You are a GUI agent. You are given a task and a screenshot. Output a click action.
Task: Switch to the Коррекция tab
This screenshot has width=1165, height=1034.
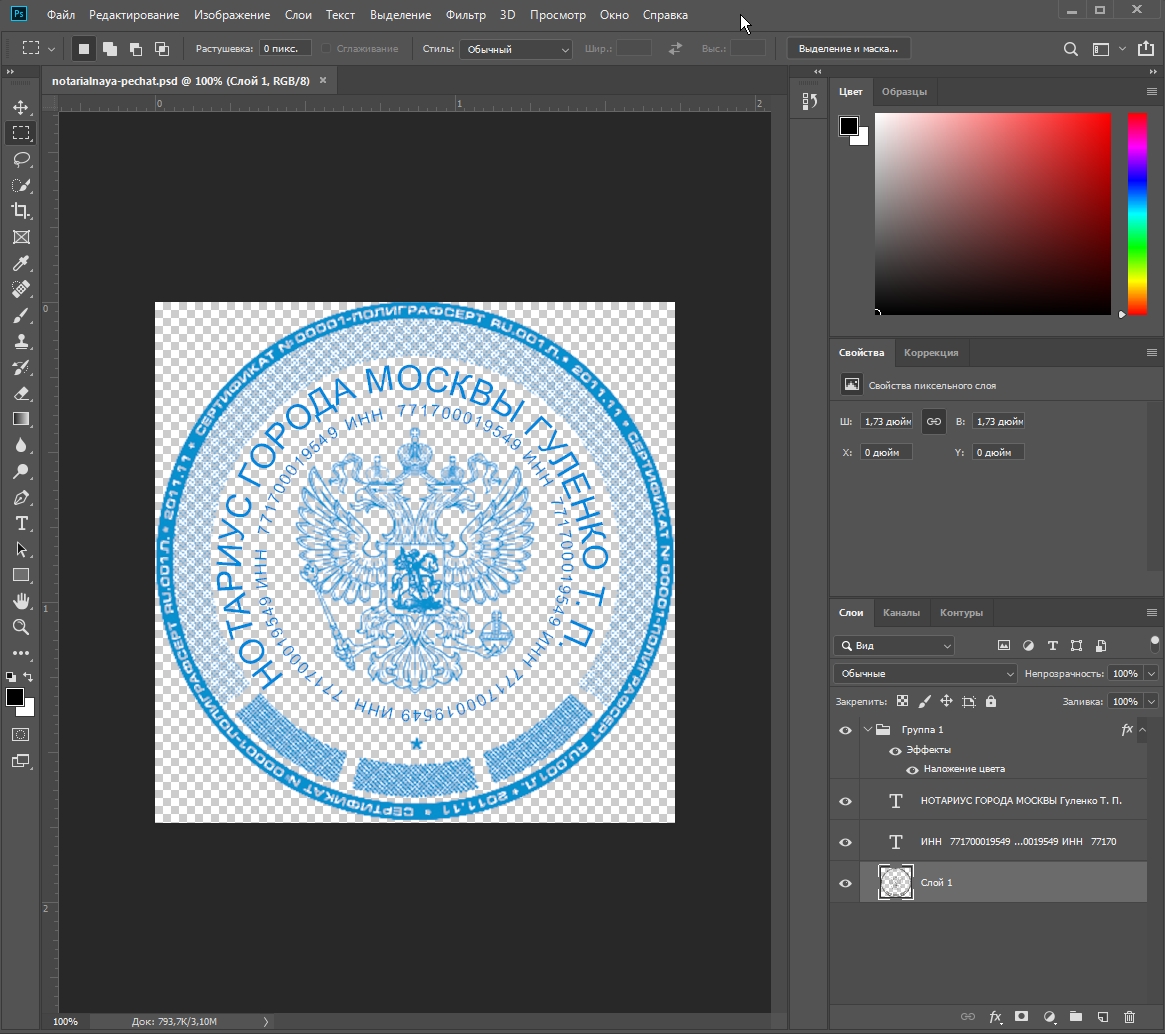tap(931, 353)
